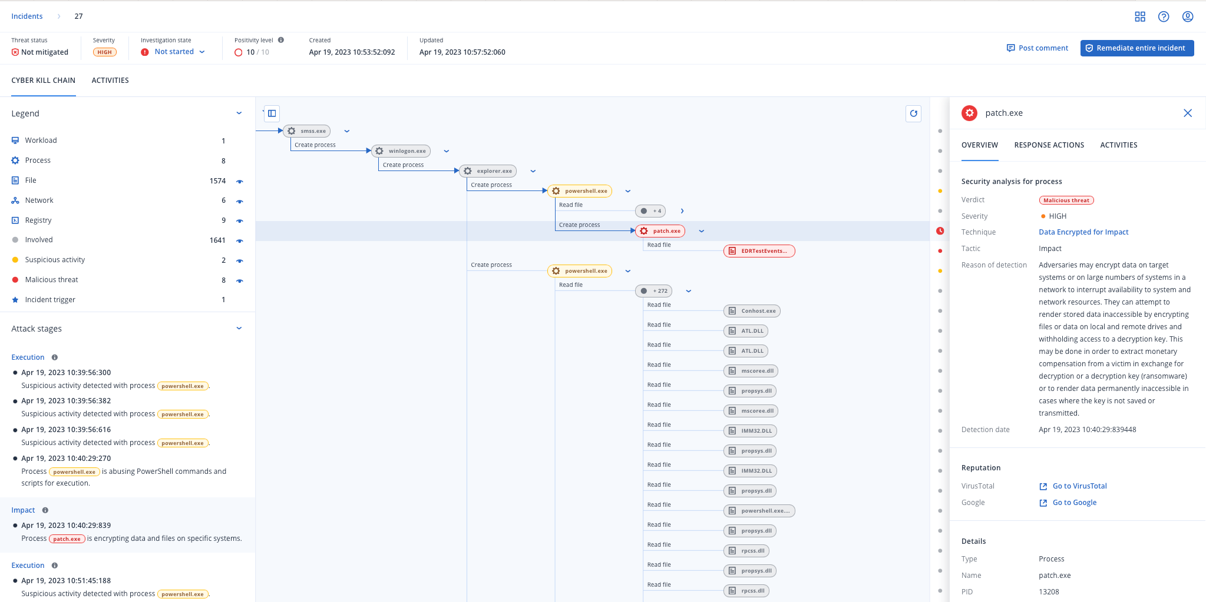Click the Network legend icon
The height and width of the screenshot is (602, 1206).
(x=15, y=200)
